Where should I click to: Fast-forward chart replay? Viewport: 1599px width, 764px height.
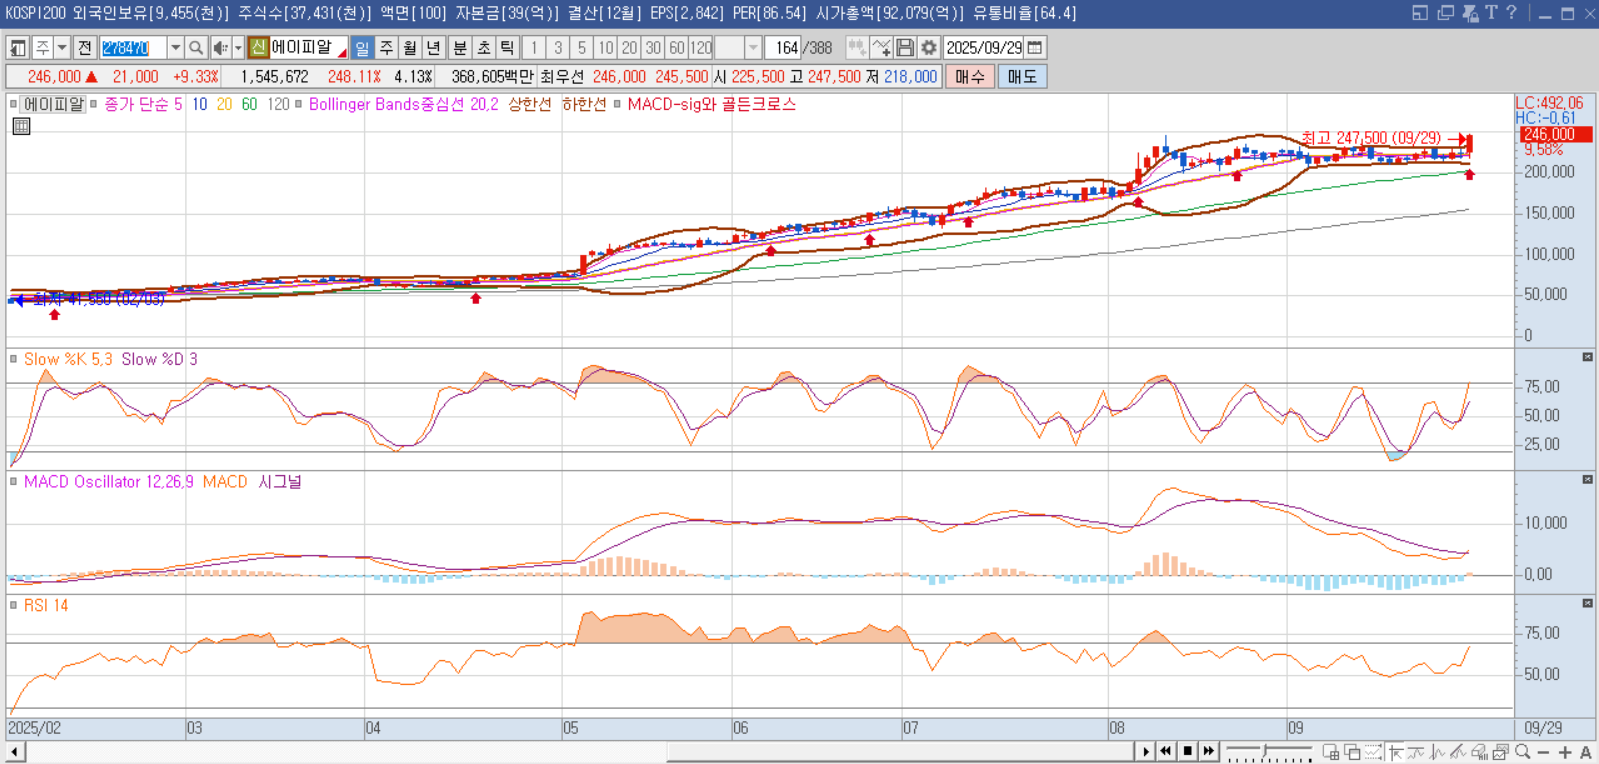1208,751
